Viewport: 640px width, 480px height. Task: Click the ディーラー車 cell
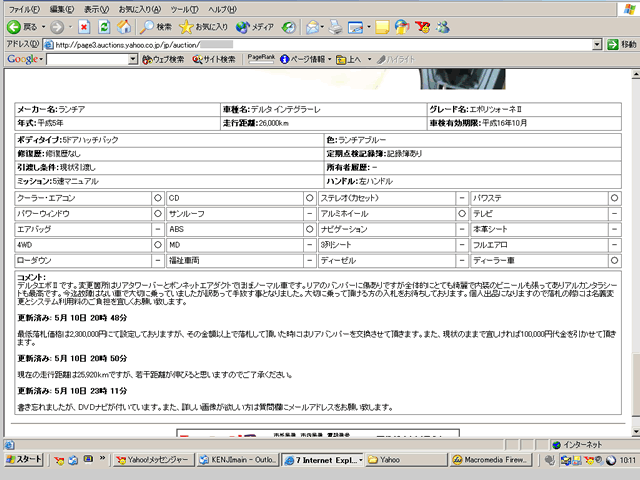coord(539,260)
